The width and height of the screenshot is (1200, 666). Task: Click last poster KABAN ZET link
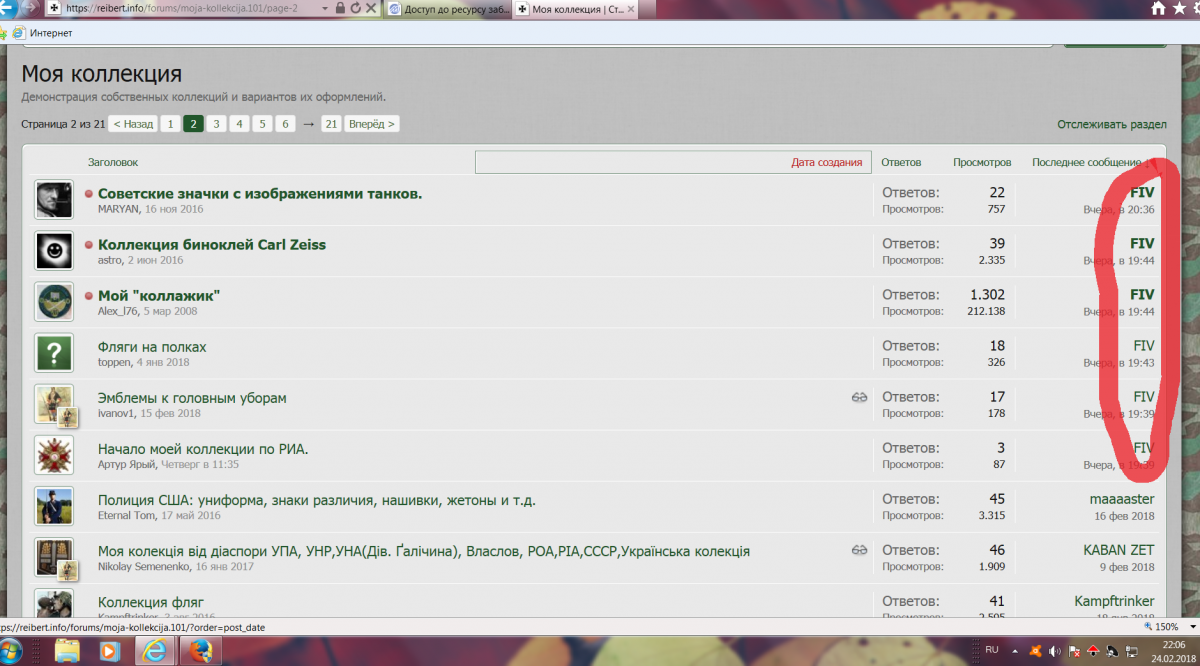(x=1119, y=550)
